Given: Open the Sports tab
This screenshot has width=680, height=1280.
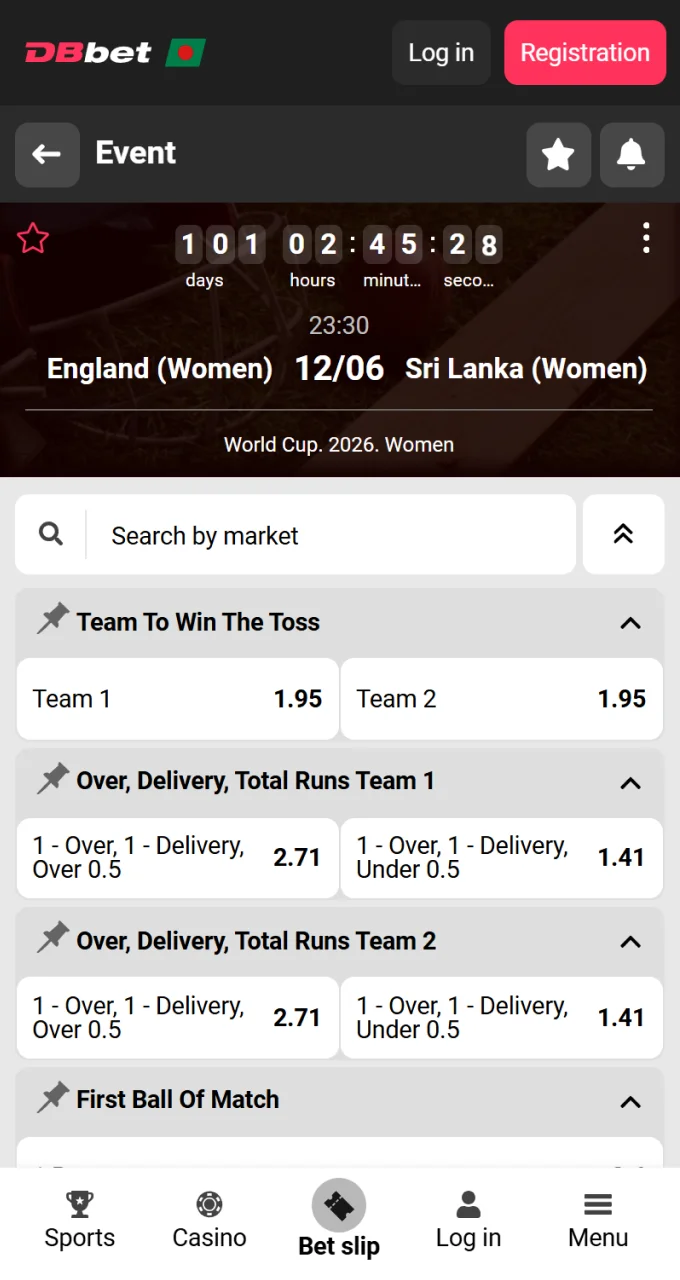Looking at the screenshot, I should pos(80,1221).
